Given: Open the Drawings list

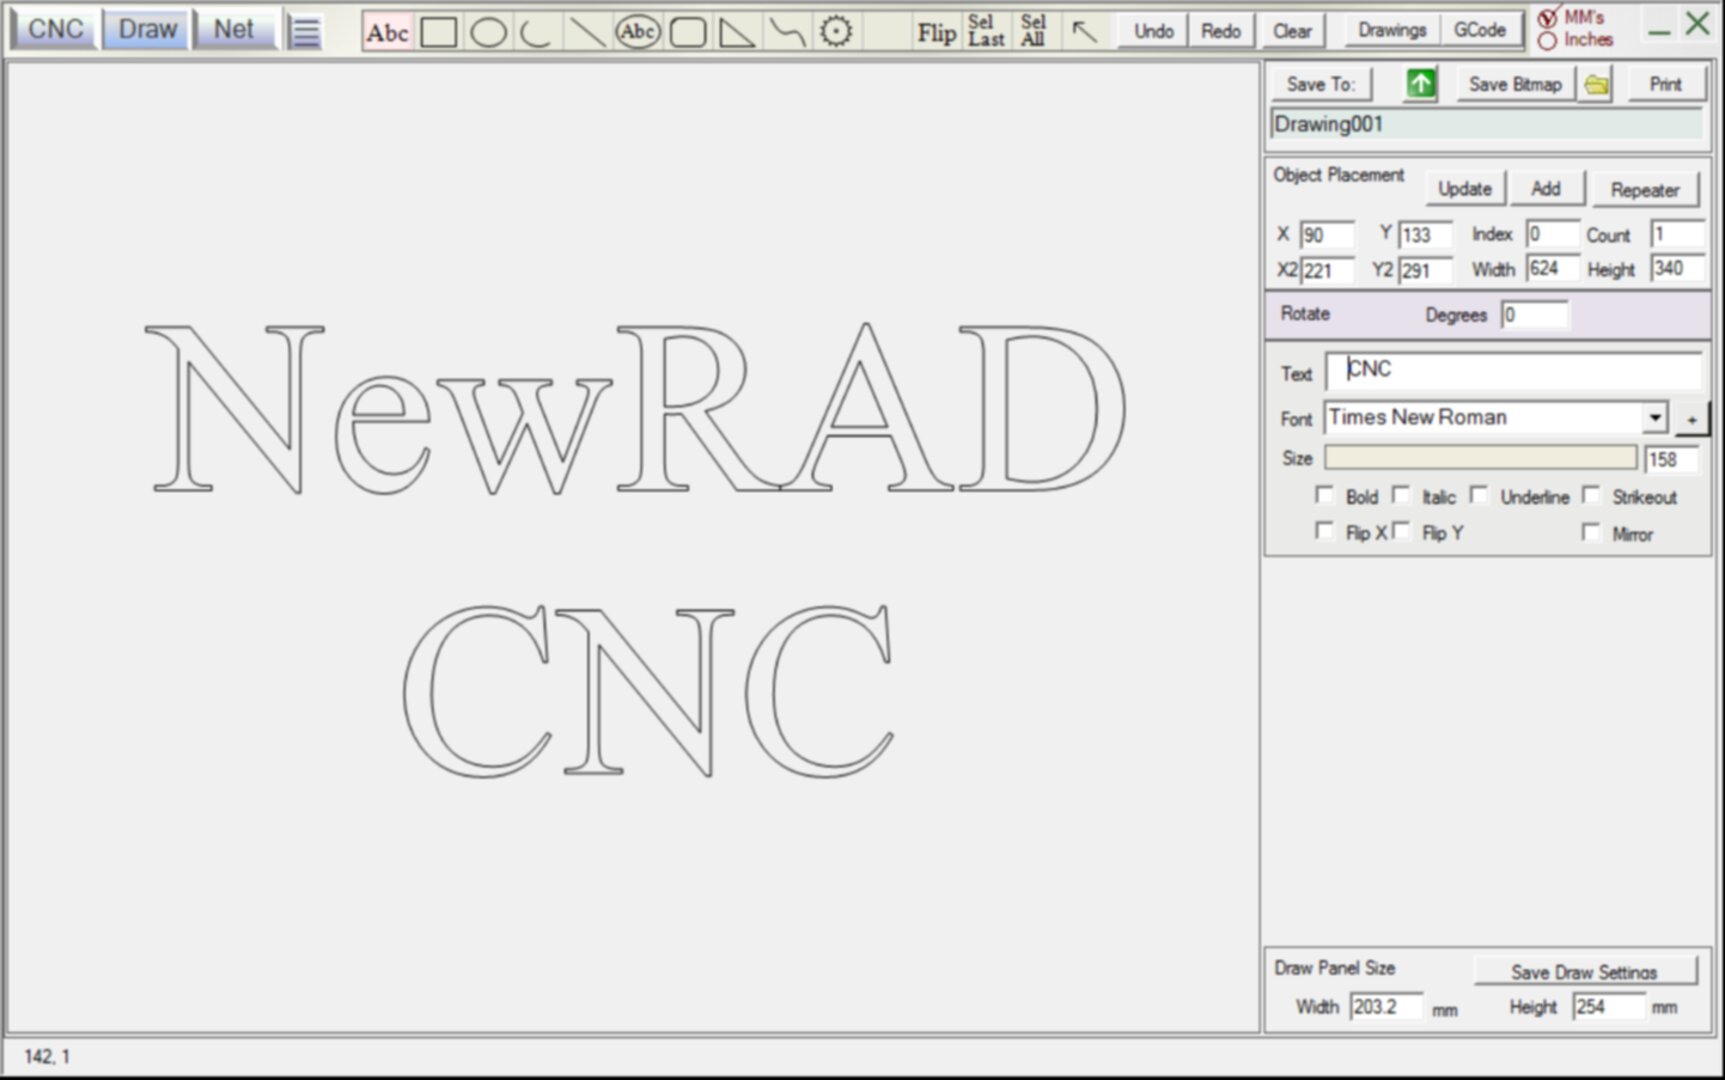Looking at the screenshot, I should tap(1392, 31).
